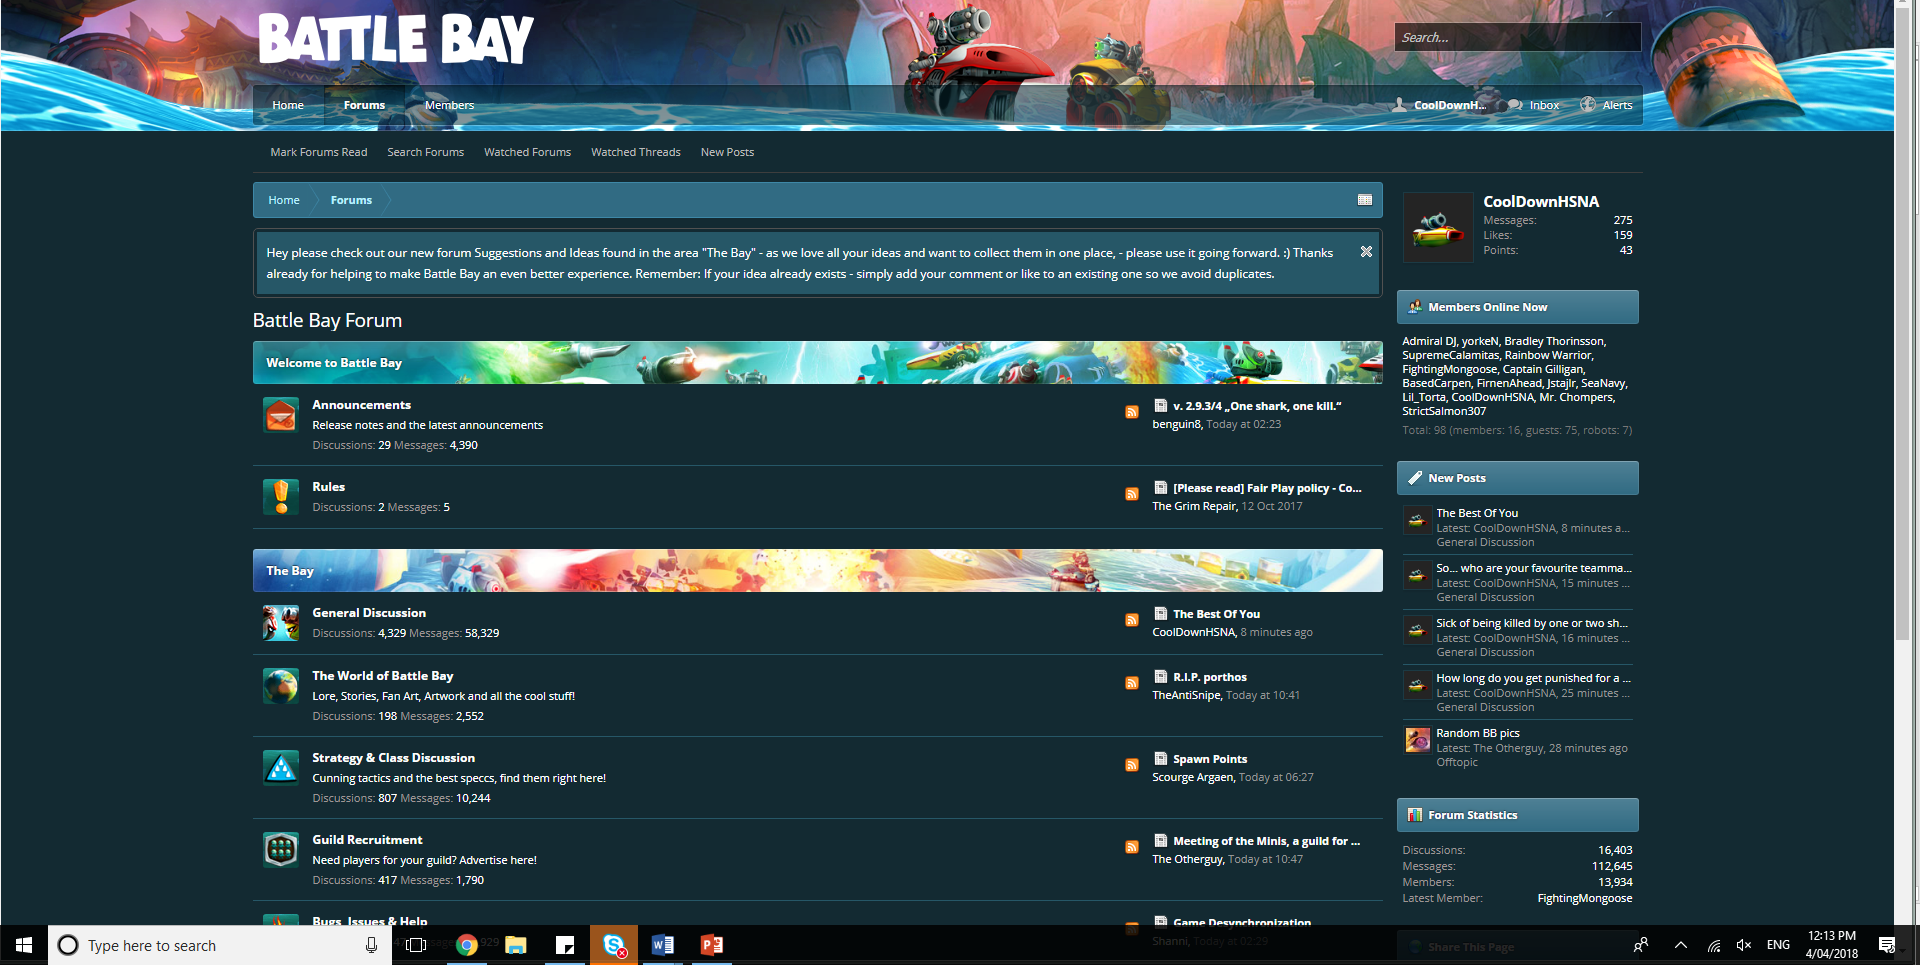The image size is (1920, 965).
Task: Open New Posts in the sub-navigation
Action: (x=728, y=152)
